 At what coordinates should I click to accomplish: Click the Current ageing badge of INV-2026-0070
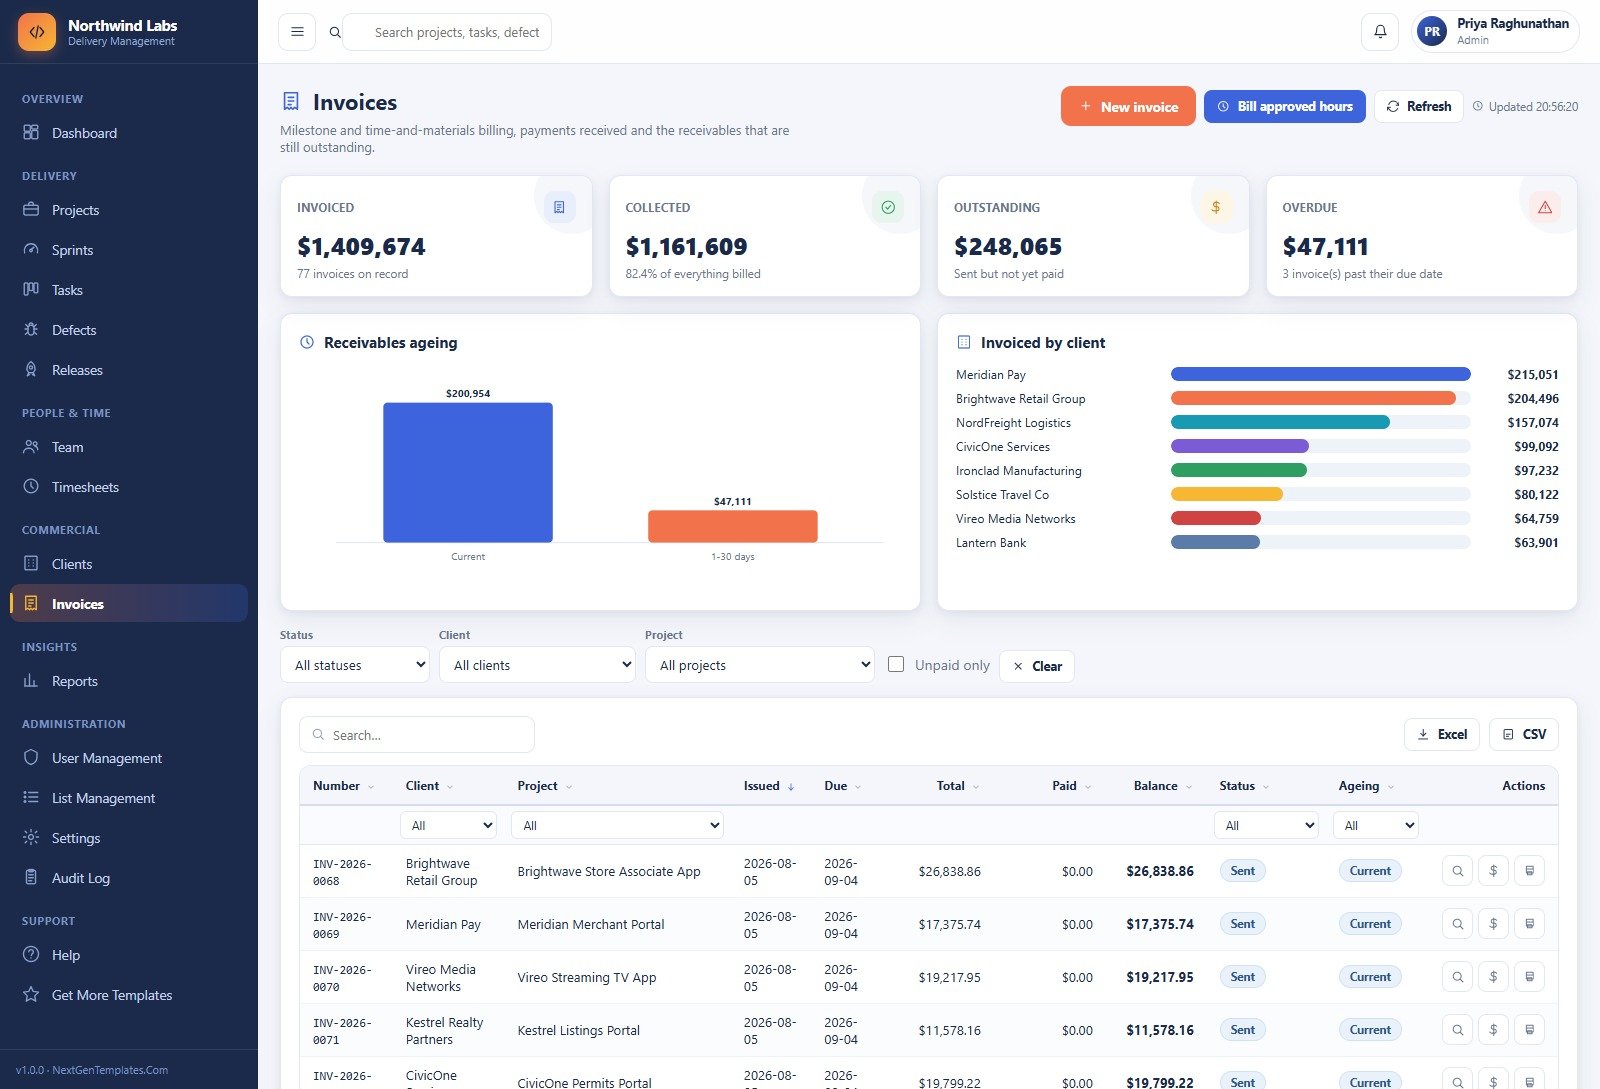[1370, 977]
